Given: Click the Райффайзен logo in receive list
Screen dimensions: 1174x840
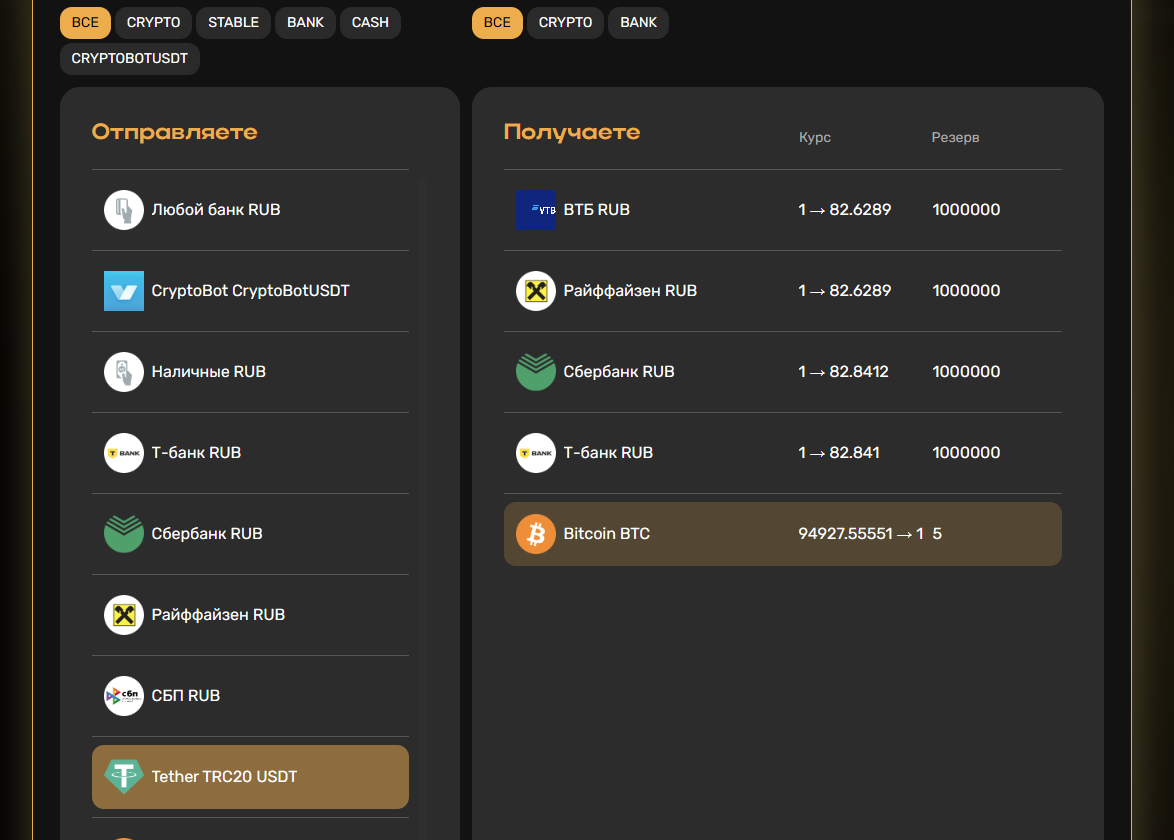Looking at the screenshot, I should pyautogui.click(x=536, y=290).
